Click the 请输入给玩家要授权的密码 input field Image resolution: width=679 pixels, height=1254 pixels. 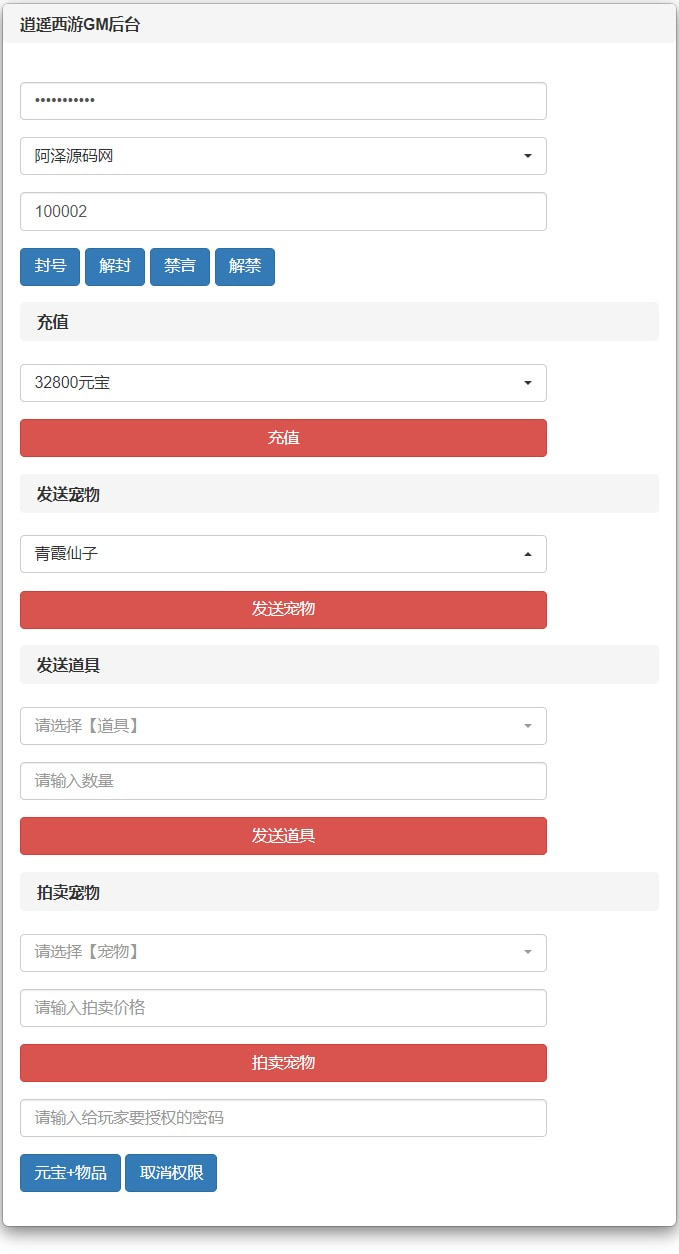click(x=283, y=1118)
